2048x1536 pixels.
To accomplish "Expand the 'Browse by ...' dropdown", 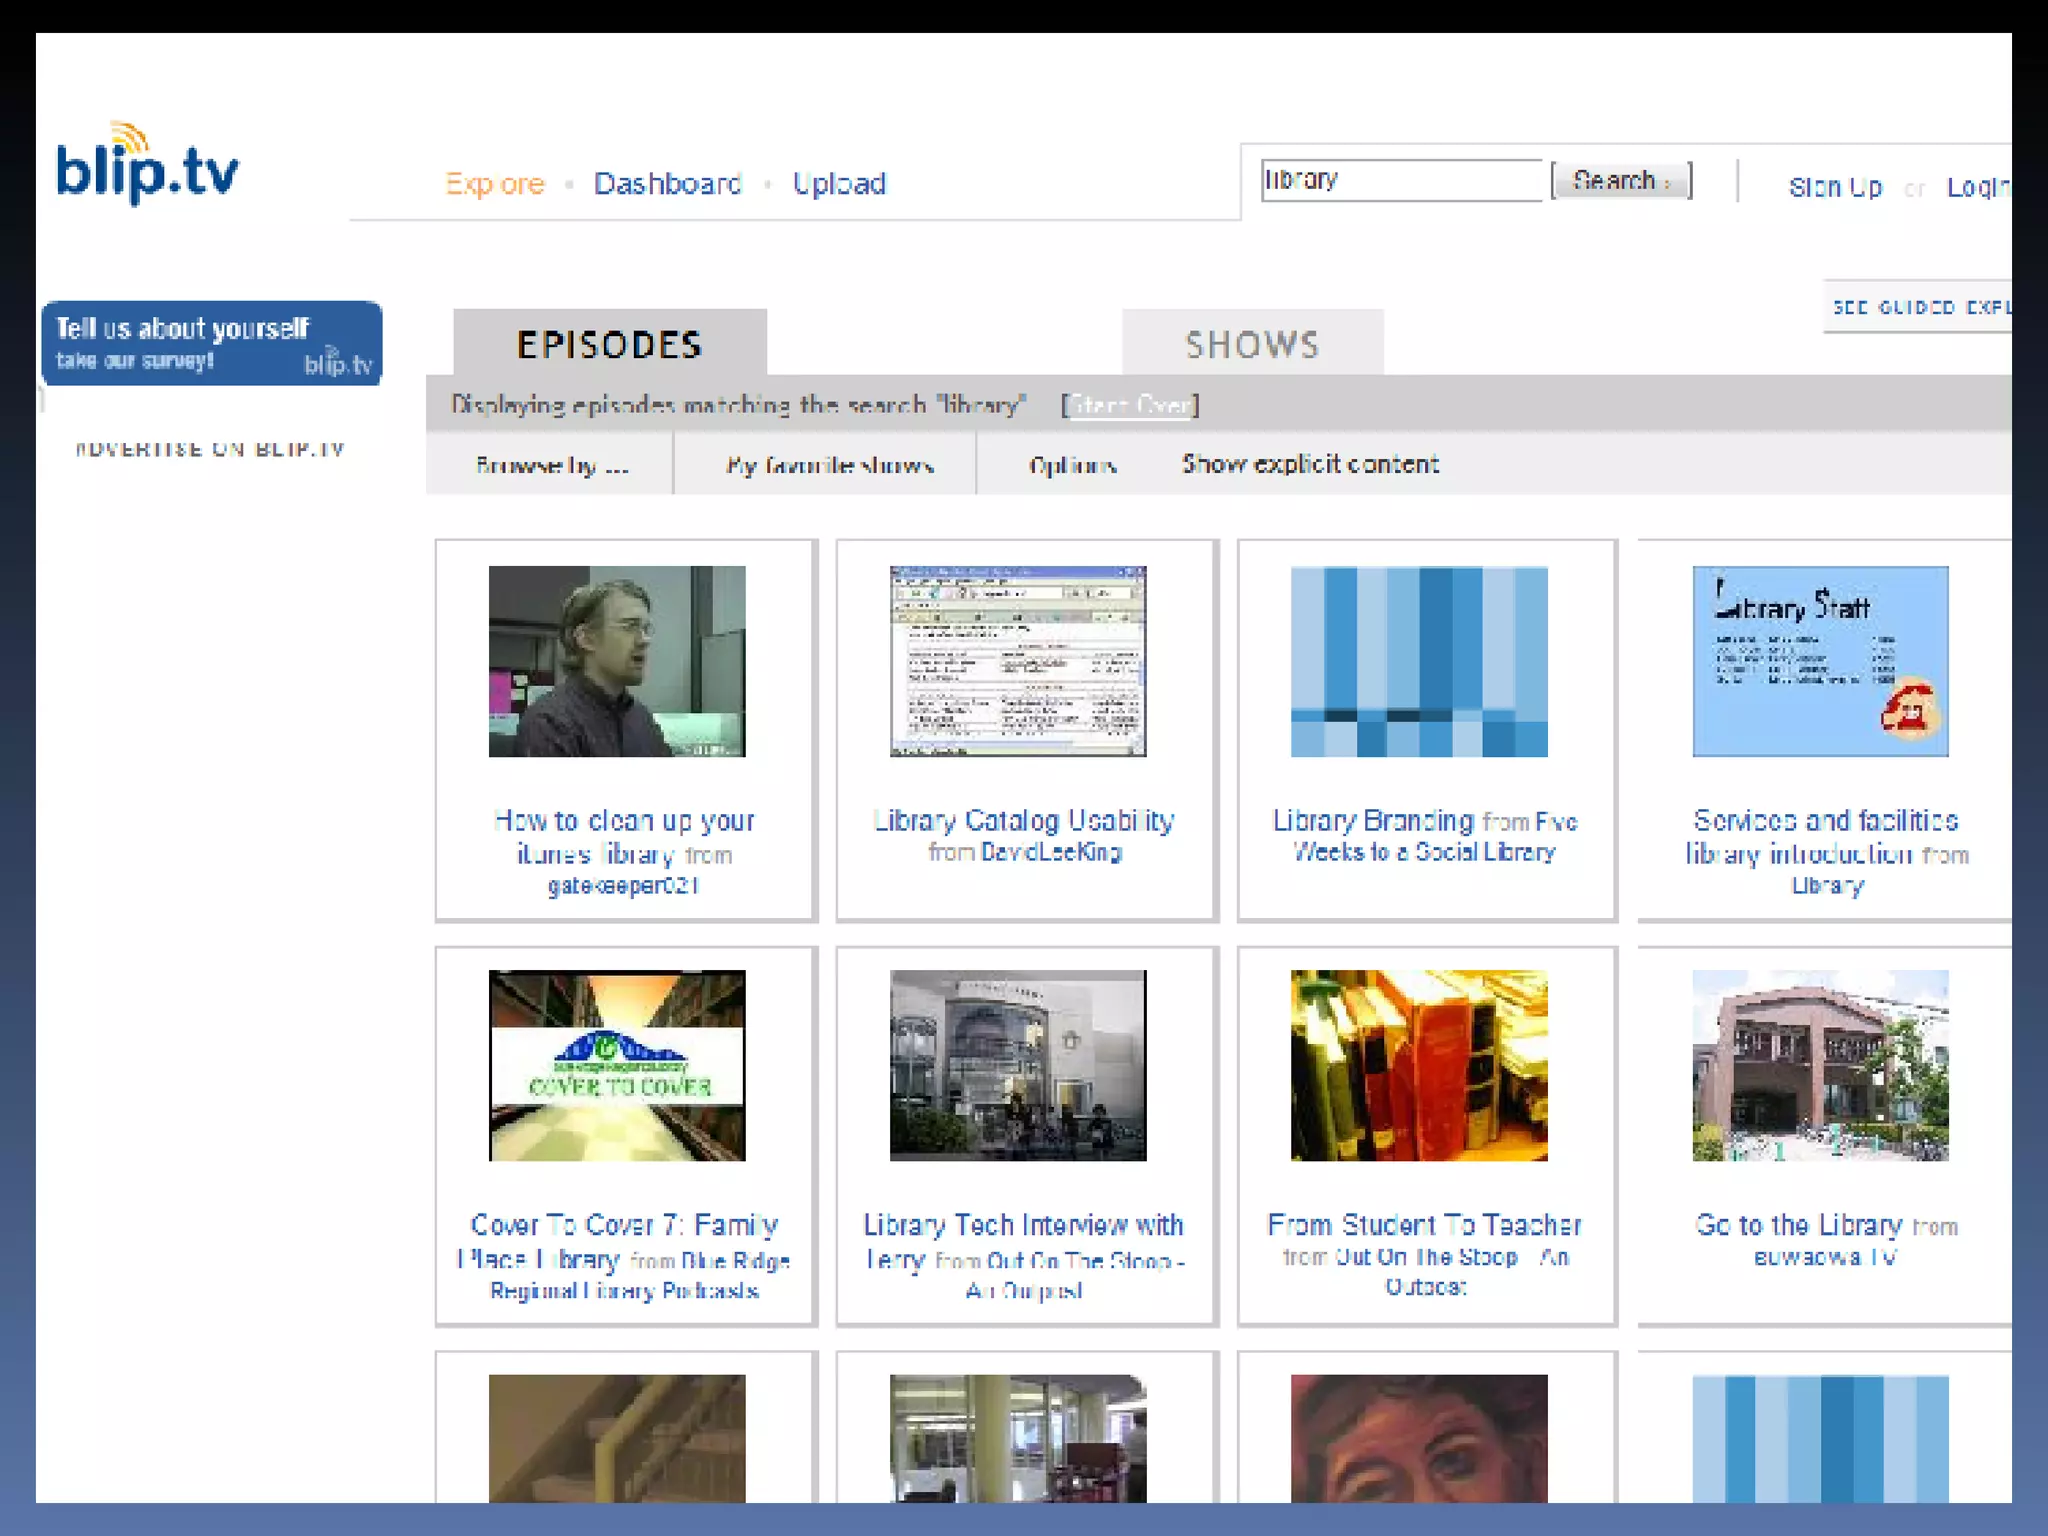I will [552, 465].
